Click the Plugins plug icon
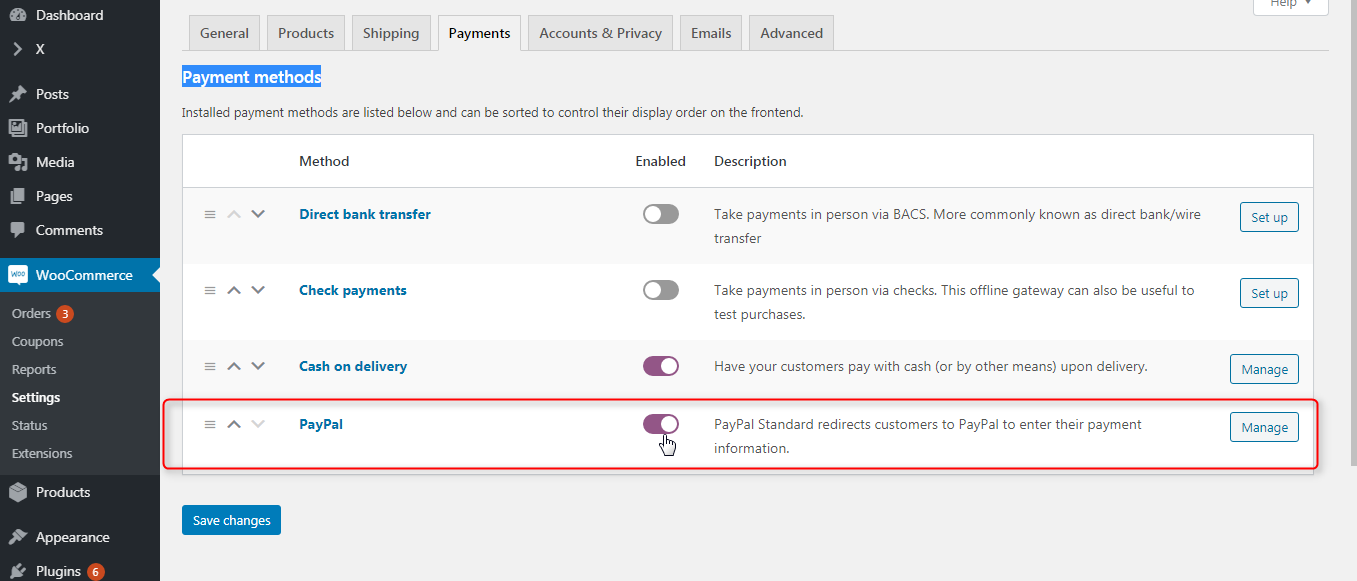Viewport: 1357px width, 581px height. point(18,571)
